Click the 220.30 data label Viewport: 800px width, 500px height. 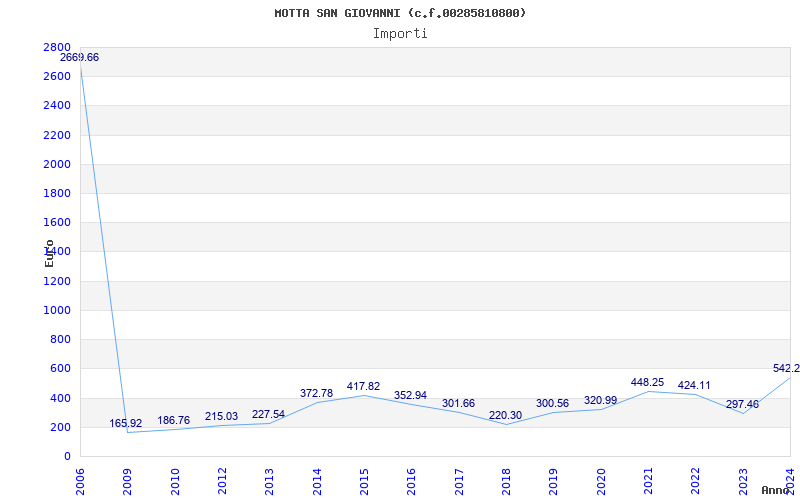pos(505,415)
